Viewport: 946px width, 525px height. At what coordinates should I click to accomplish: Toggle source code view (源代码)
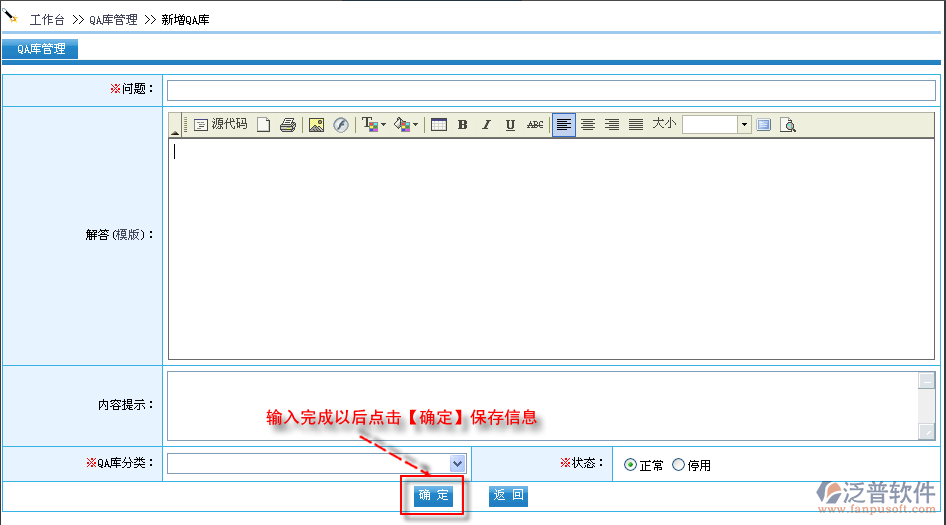tap(221, 124)
